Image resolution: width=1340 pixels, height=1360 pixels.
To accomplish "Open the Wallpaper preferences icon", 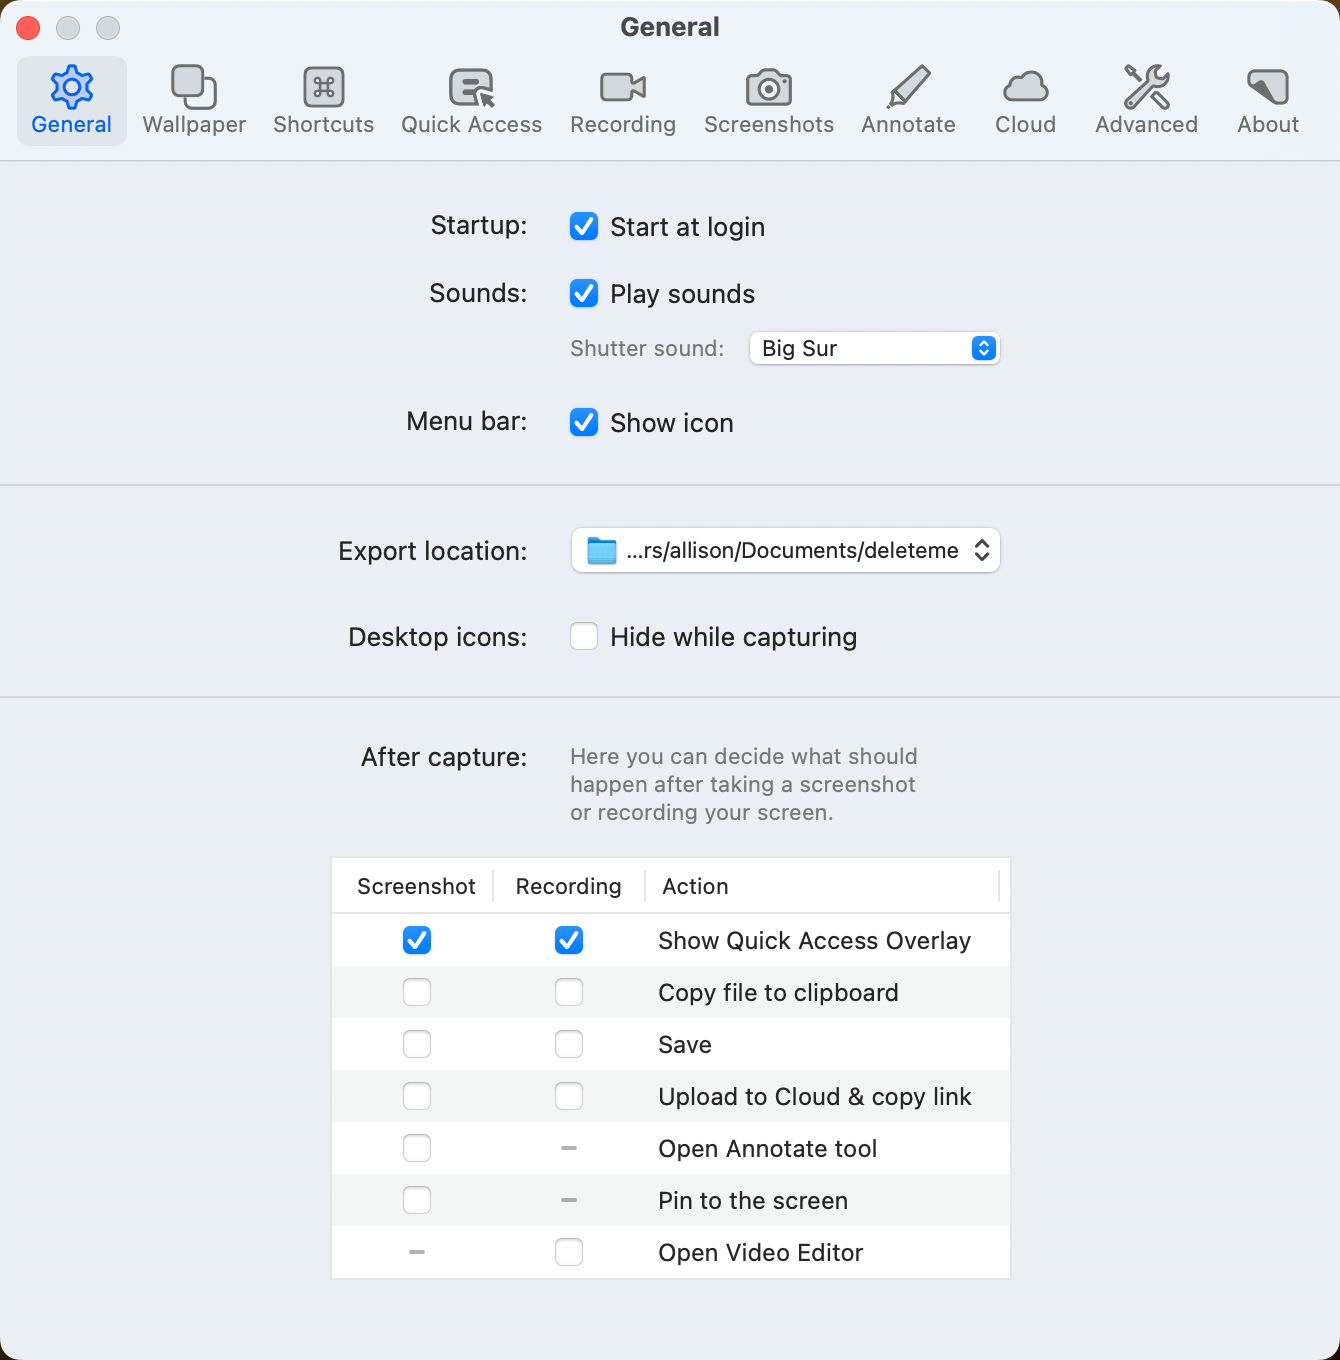I will tap(194, 88).
